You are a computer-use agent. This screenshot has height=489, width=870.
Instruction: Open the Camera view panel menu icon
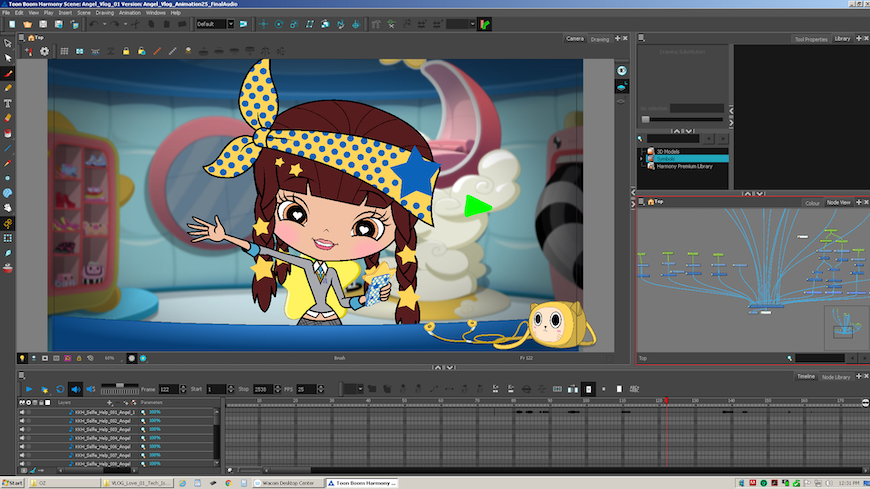click(x=21, y=38)
